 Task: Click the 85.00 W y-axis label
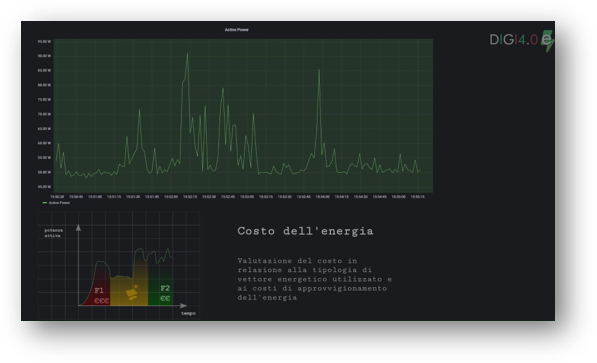coord(44,70)
